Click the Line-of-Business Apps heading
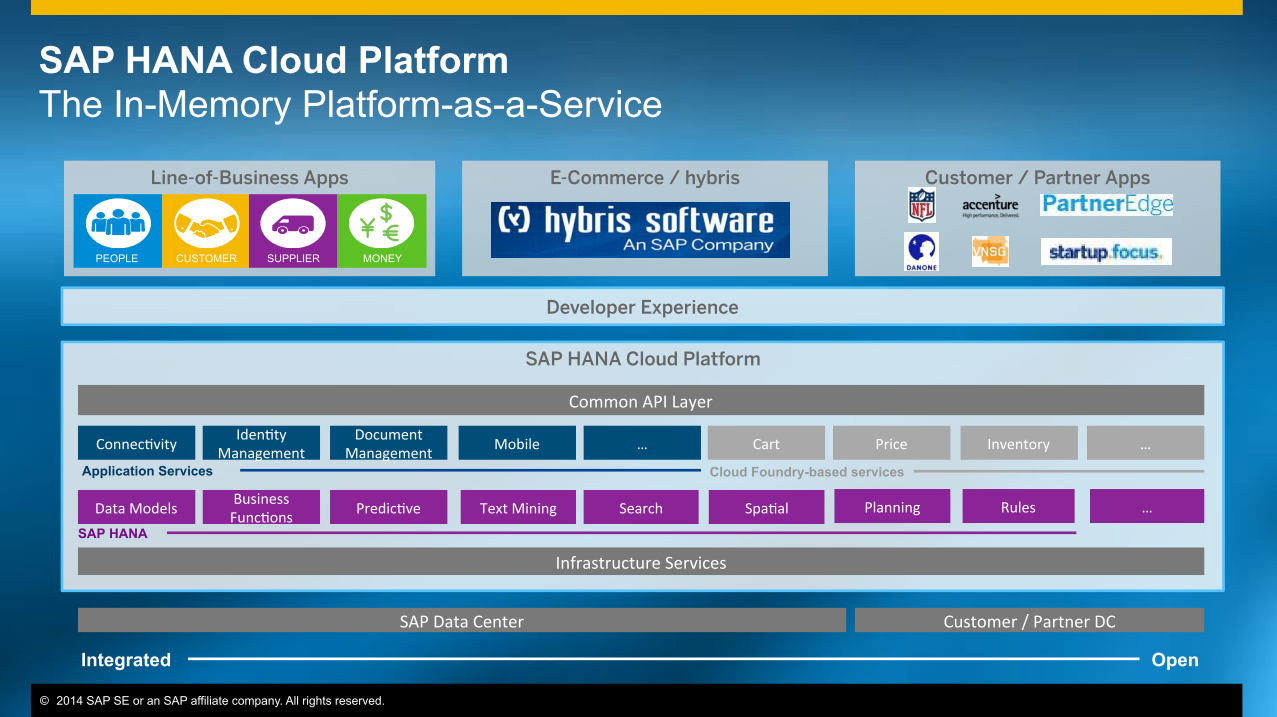 click(x=249, y=177)
